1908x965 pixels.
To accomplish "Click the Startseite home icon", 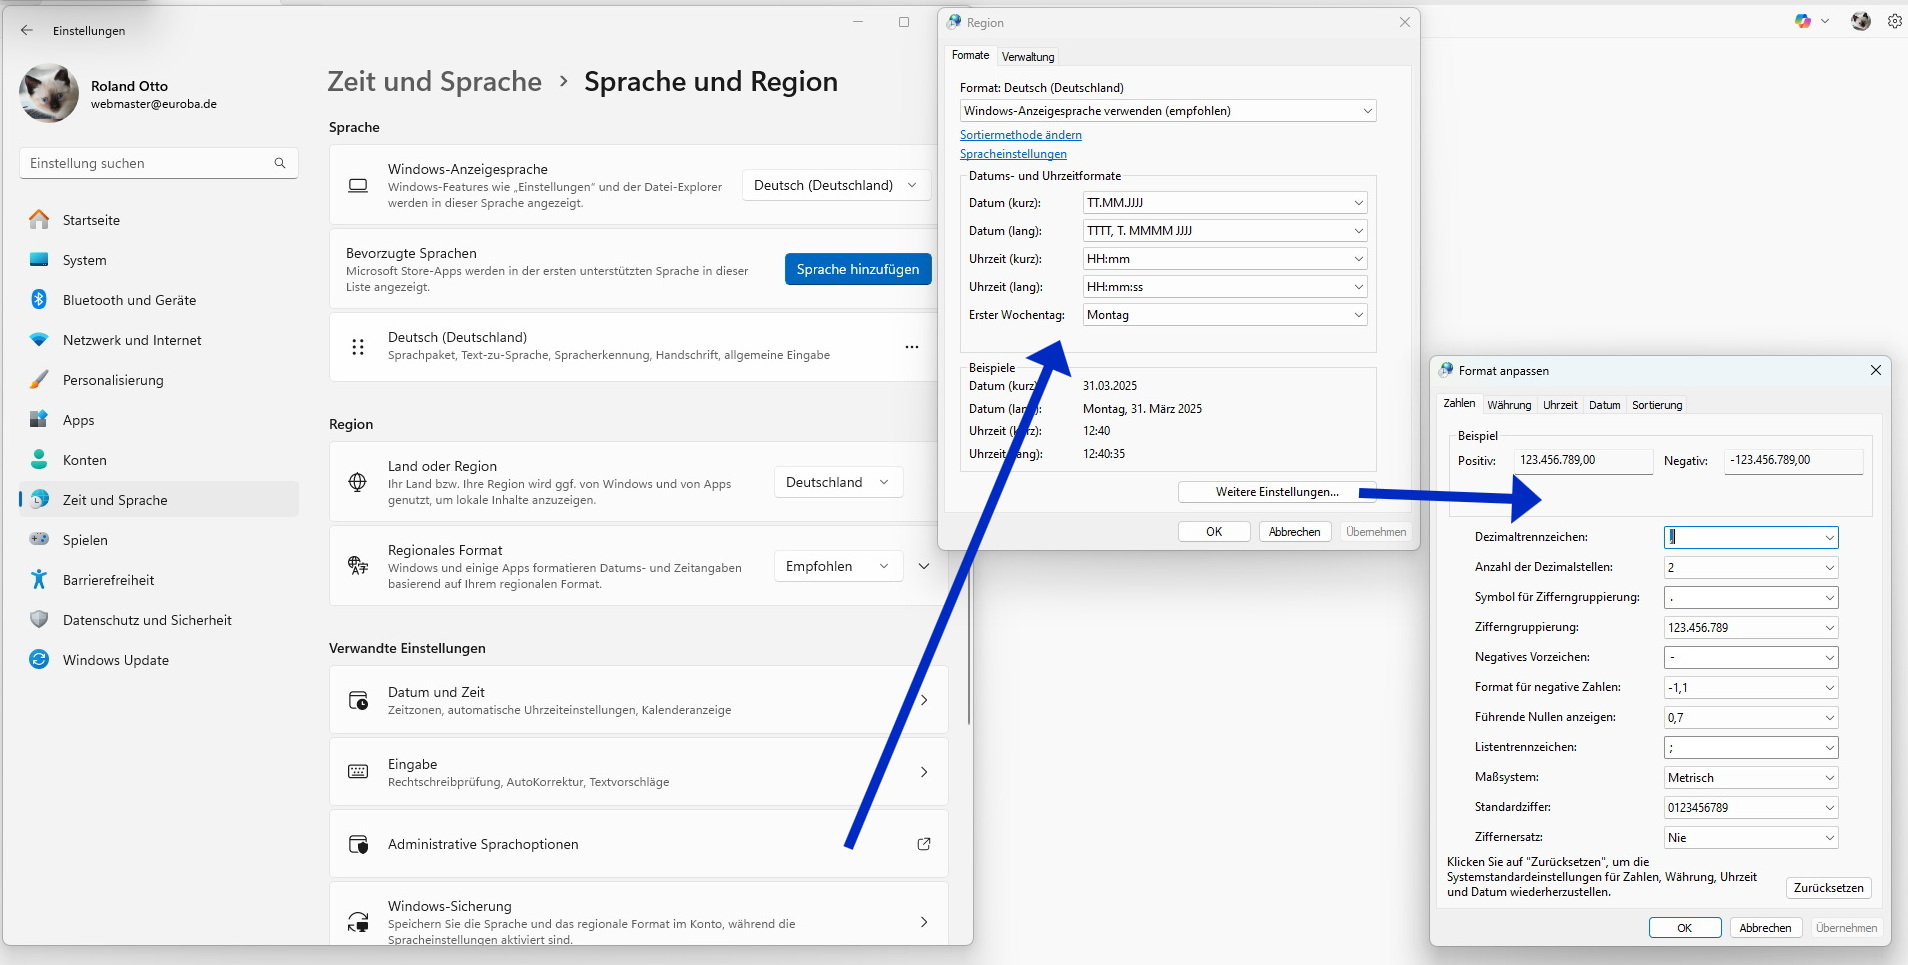I will coord(39,220).
